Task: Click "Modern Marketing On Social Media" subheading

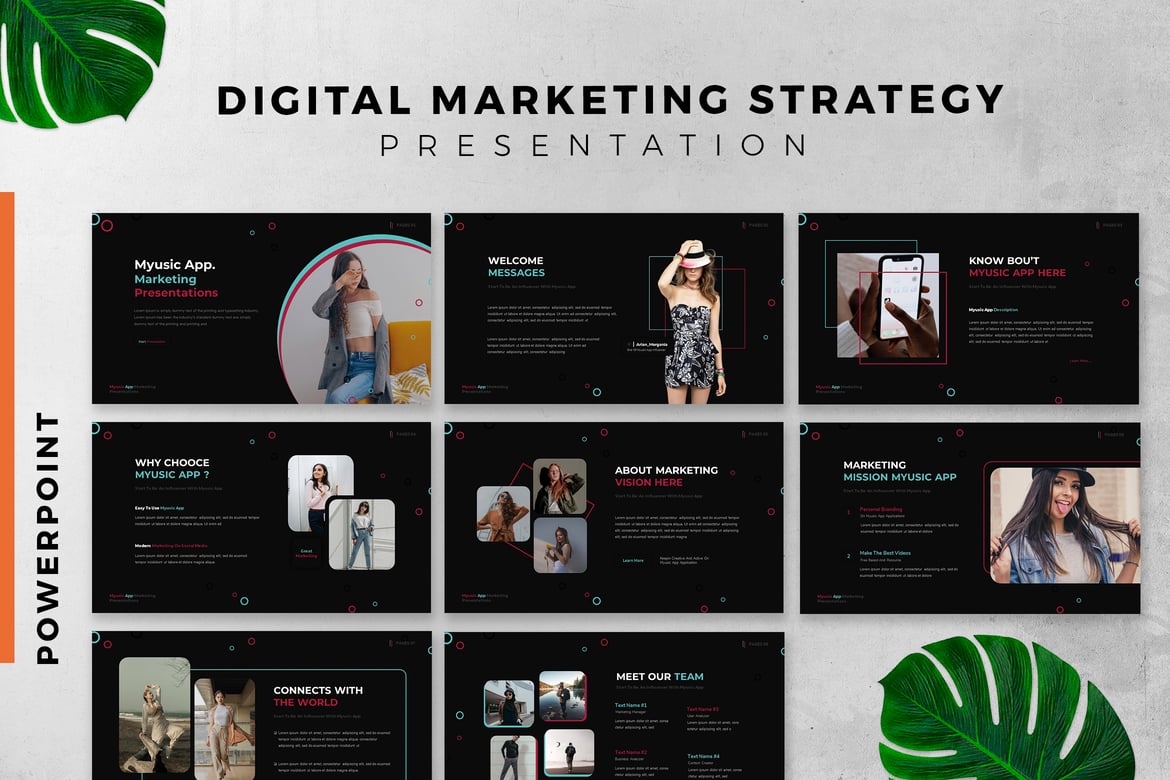Action: [171, 546]
